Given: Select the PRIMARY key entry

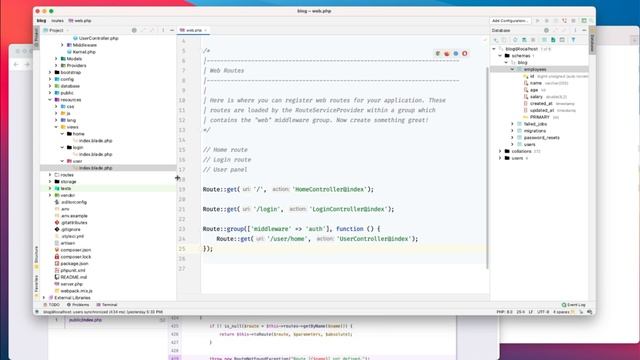Looking at the screenshot, I should (x=540, y=118).
